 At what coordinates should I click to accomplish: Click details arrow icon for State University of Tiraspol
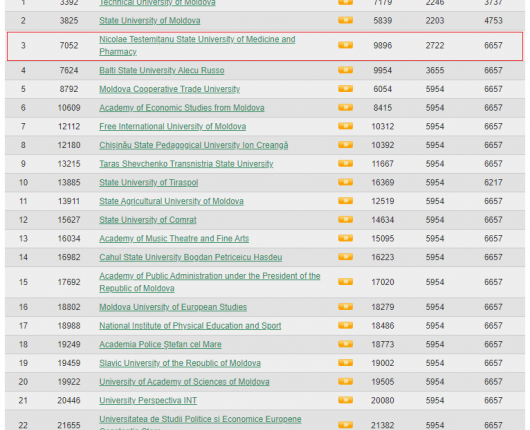click(345, 182)
